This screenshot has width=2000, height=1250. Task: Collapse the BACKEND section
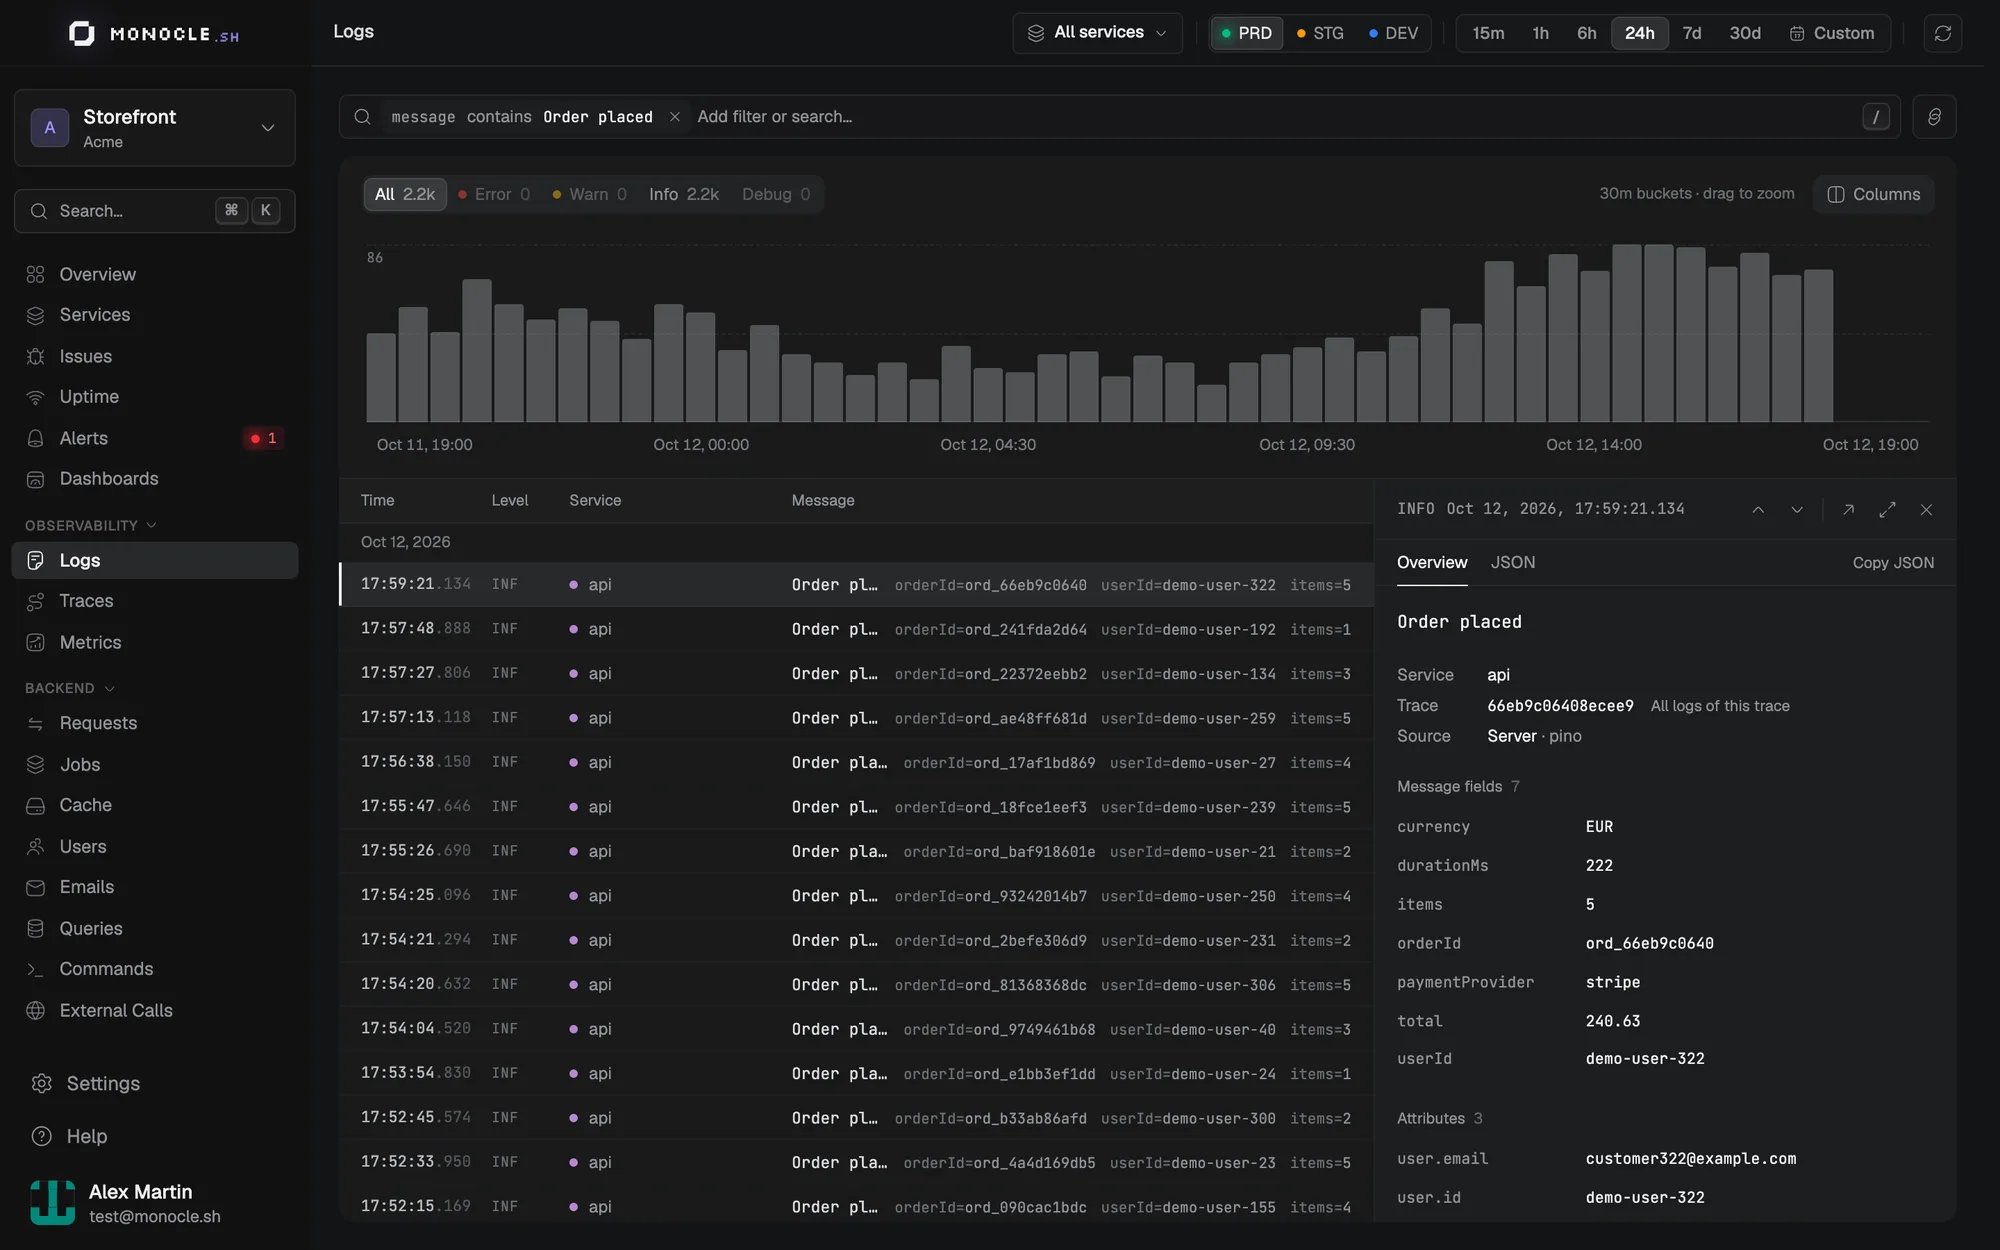point(70,688)
